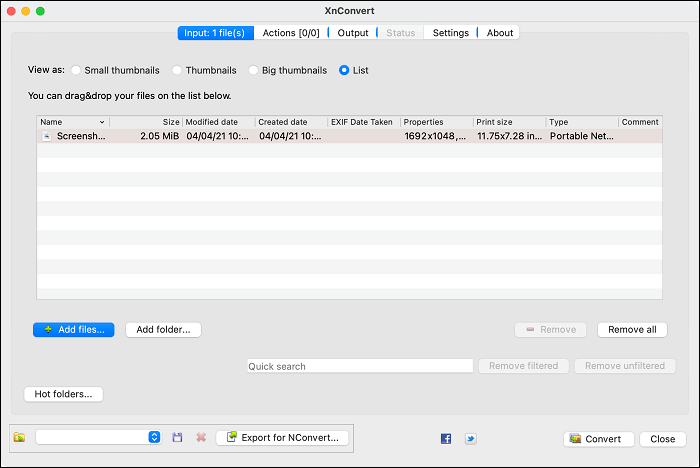
Task: Open the Output tab
Action: click(353, 33)
